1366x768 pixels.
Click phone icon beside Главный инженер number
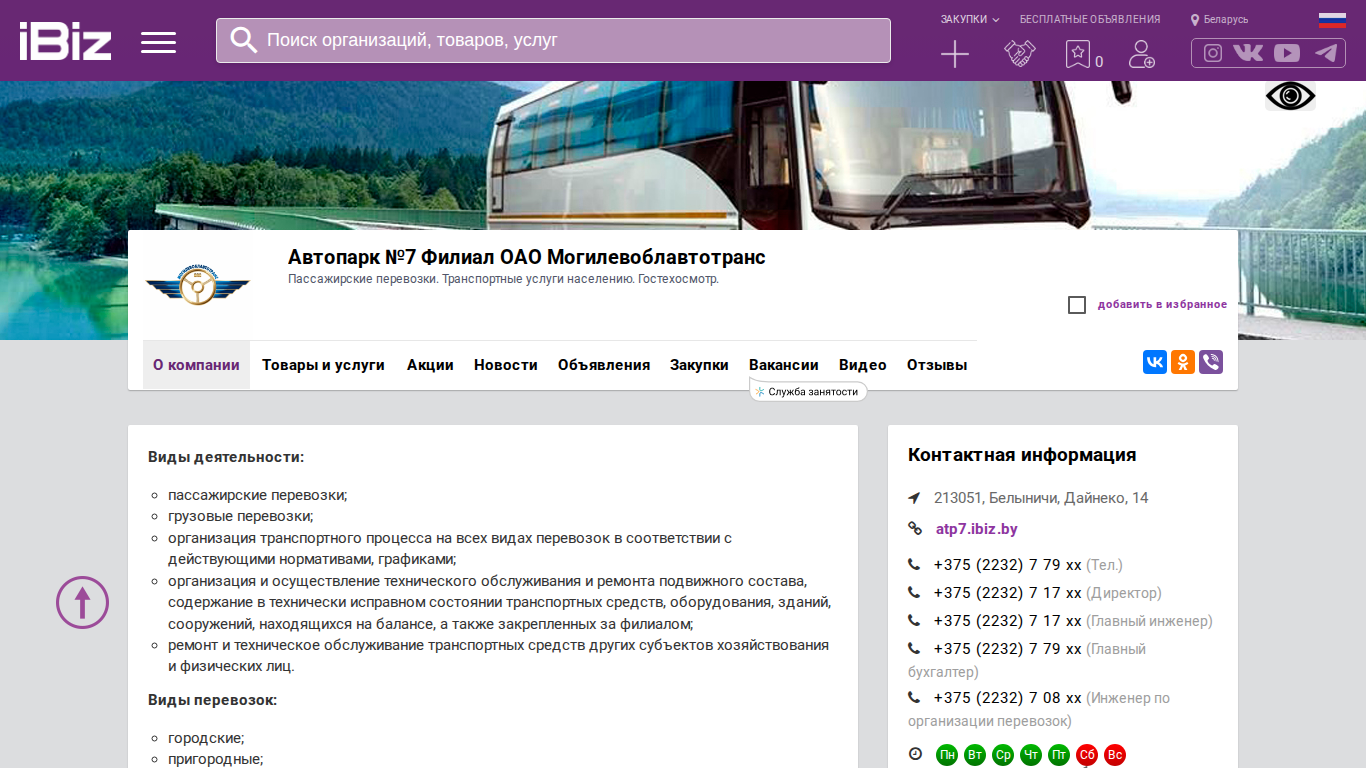(x=914, y=621)
